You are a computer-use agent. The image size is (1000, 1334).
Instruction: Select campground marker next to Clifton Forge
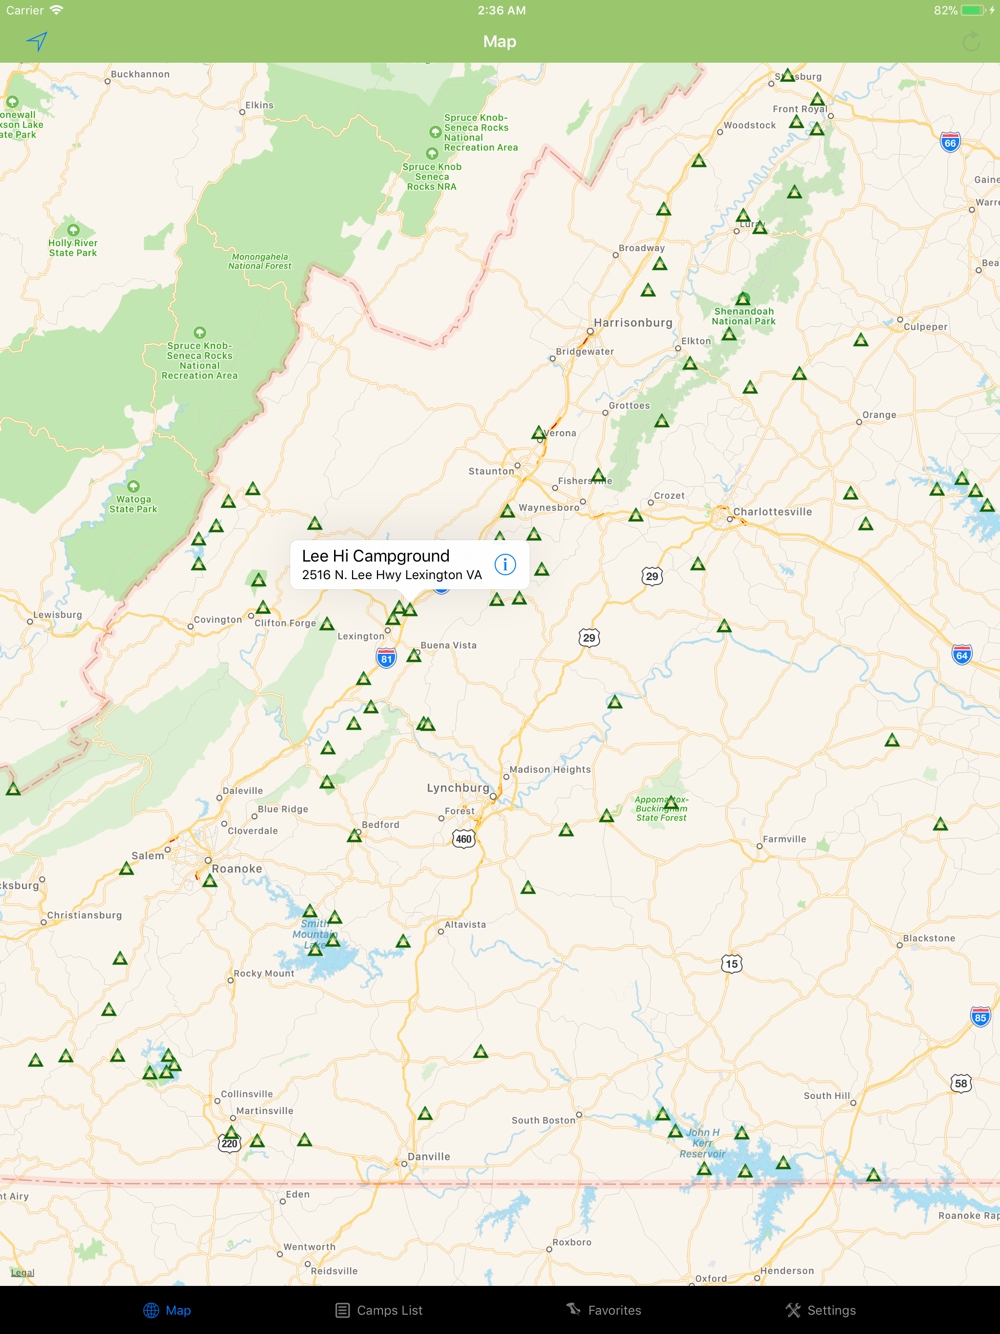263,607
